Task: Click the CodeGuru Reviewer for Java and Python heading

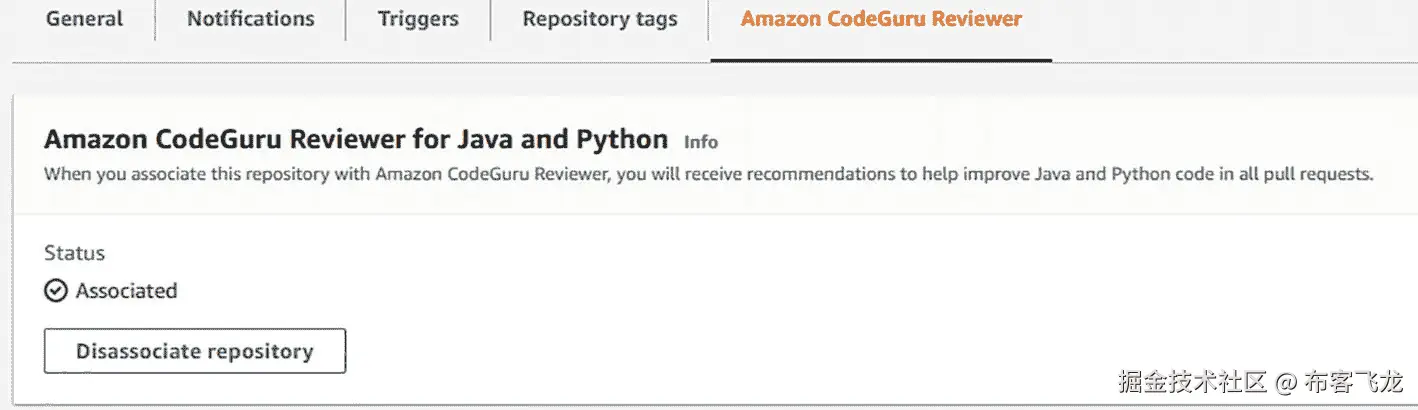Action: coord(356,139)
